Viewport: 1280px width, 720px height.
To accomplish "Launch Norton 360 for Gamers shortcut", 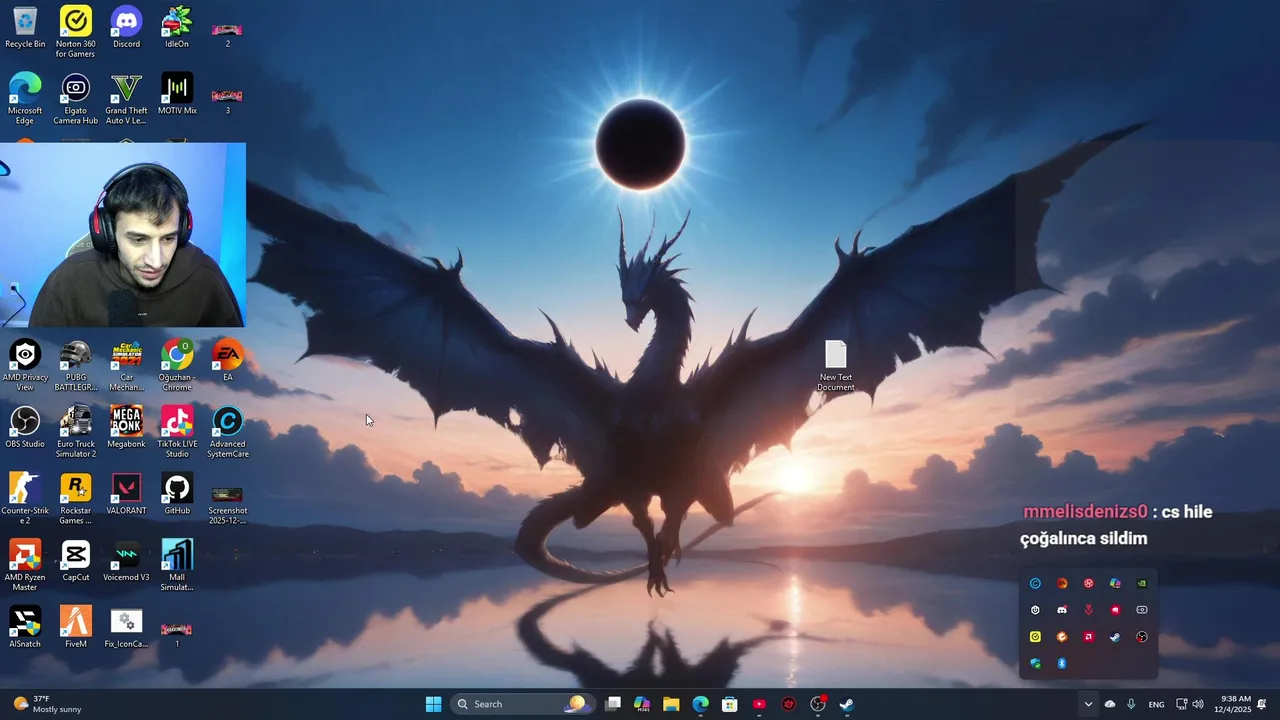I will click(75, 32).
